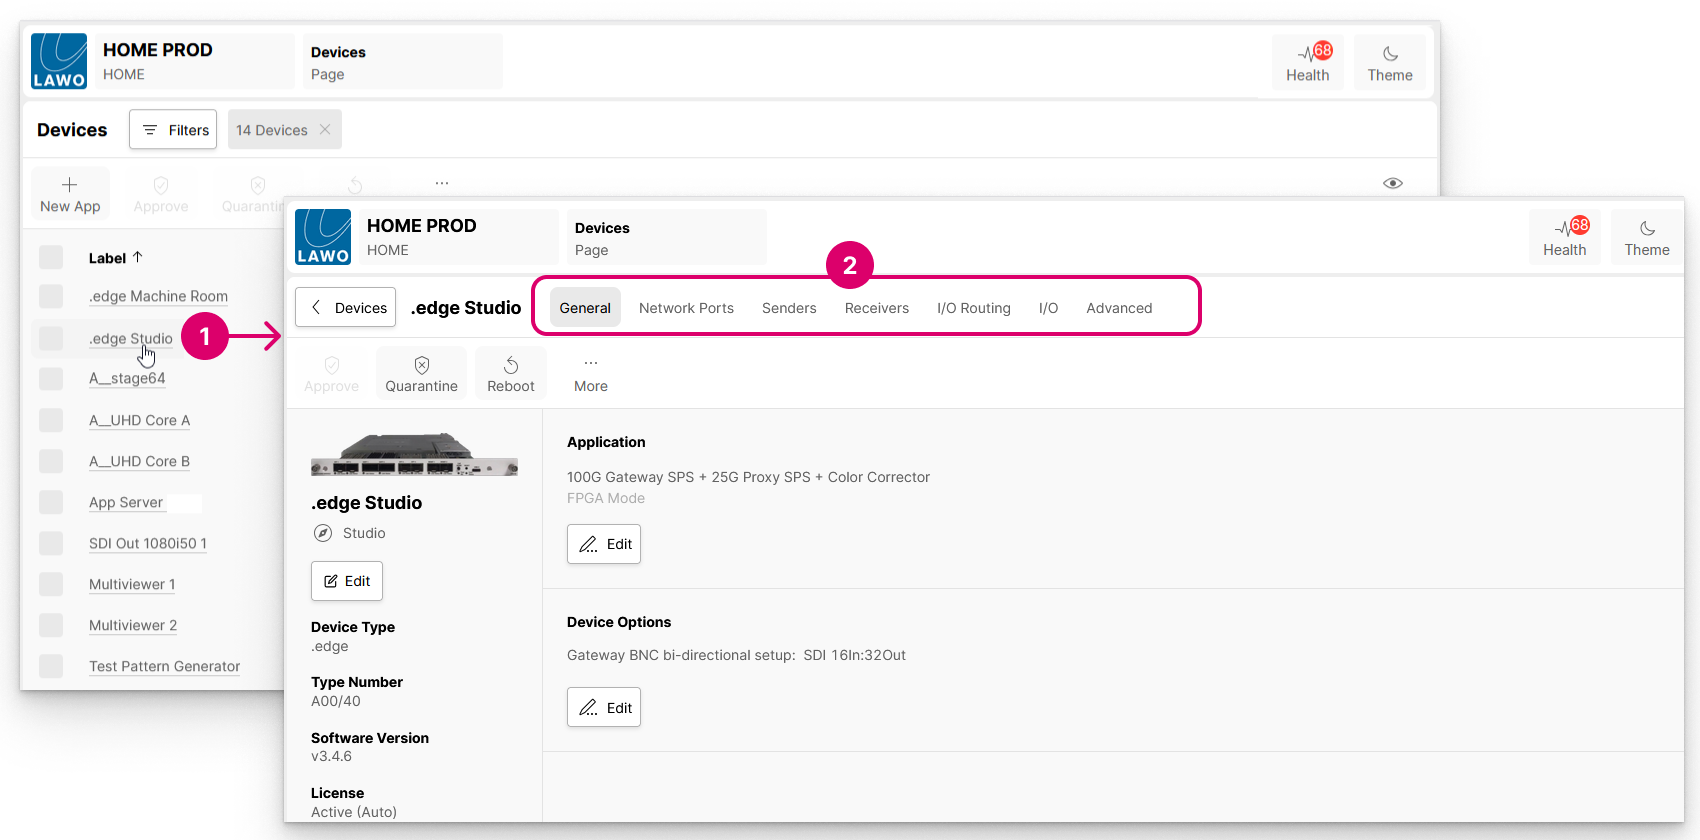Switch to the Network Ports tab
Viewport: 1700px width, 840px height.
pyautogui.click(x=686, y=308)
